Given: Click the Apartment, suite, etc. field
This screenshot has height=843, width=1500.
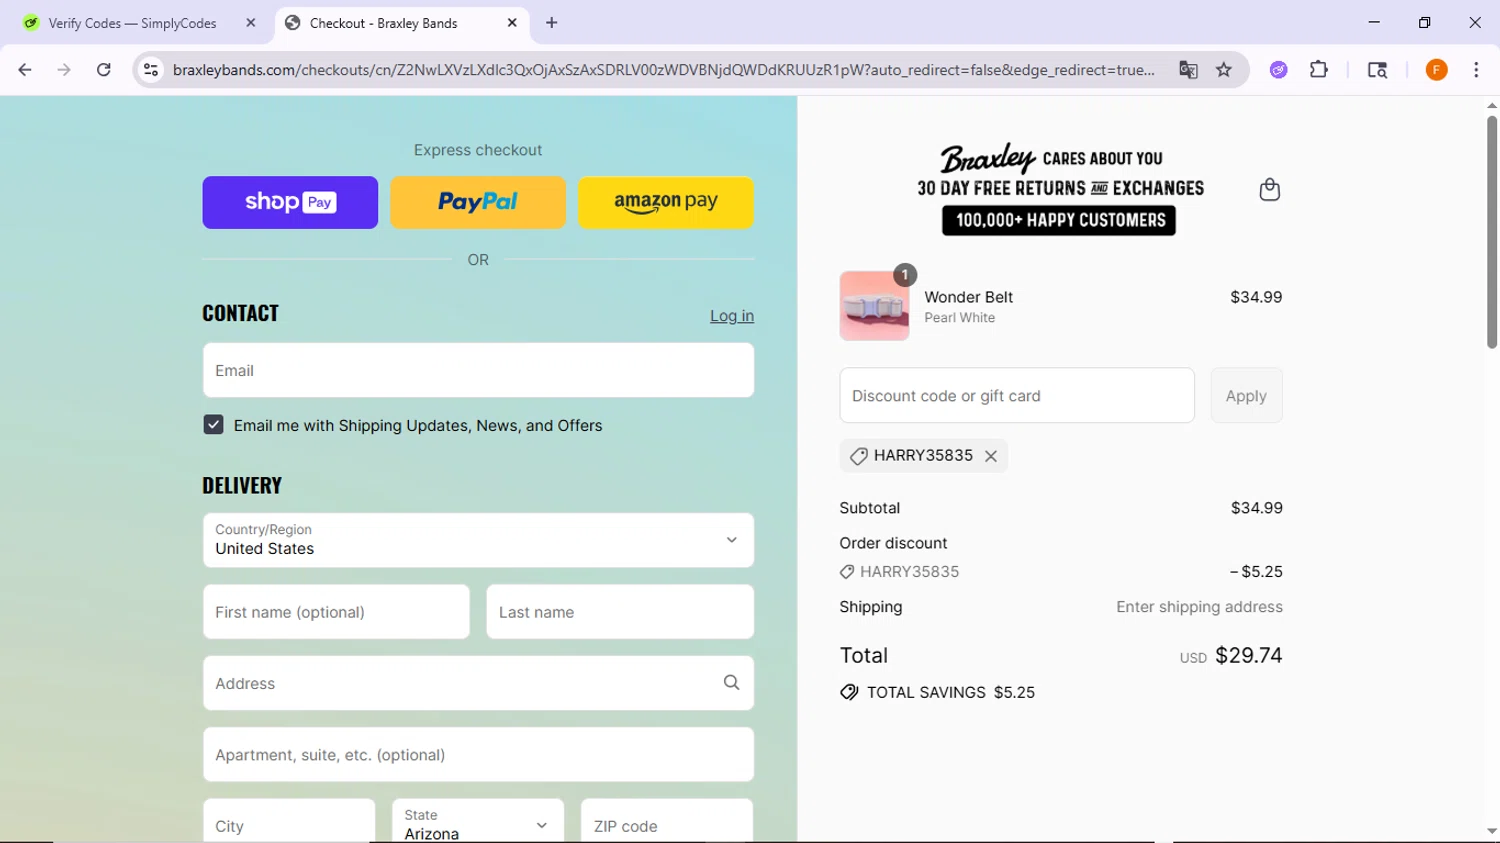Looking at the screenshot, I should click(x=478, y=755).
